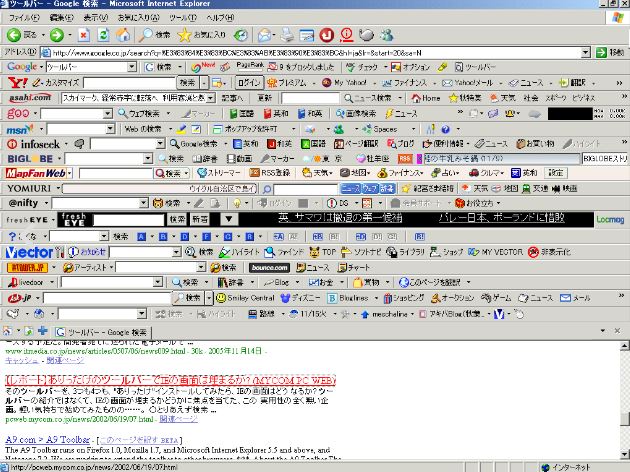Click the キャッシュ link of first result

point(21,360)
